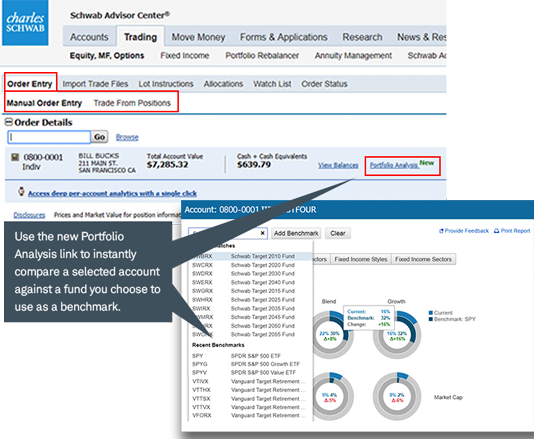Open Forms & Applications tab
This screenshot has width=534, height=439.
tap(284, 37)
